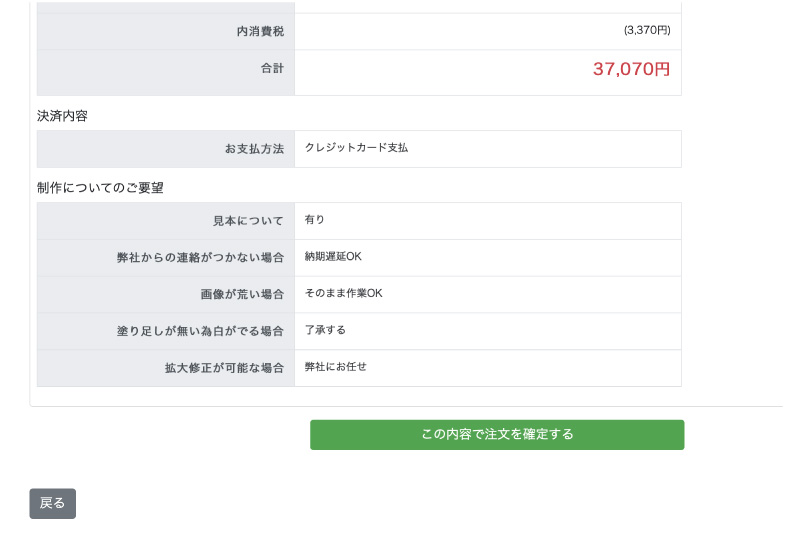Click the red 37,070円 total amount
The width and height of the screenshot is (800, 540).
pos(631,69)
